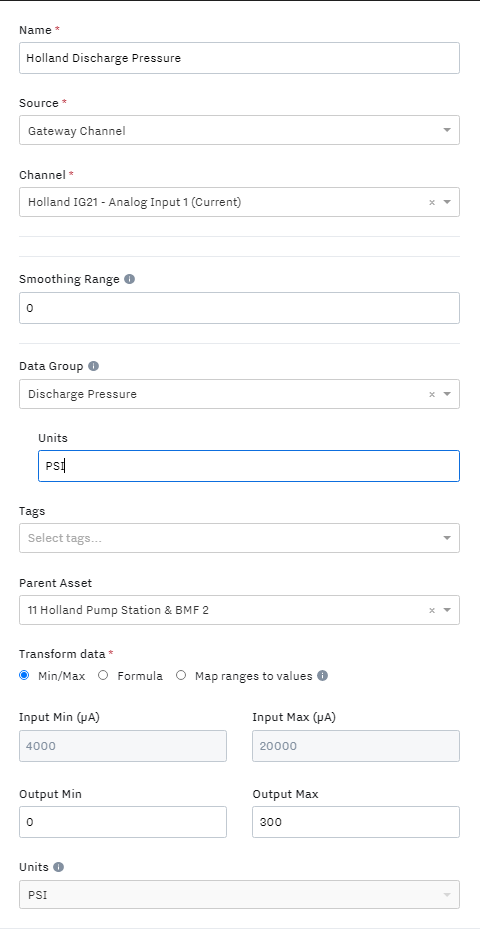Click the Units text field containing PSI
Screen dimensions: 480x937
pyautogui.click(x=249, y=466)
